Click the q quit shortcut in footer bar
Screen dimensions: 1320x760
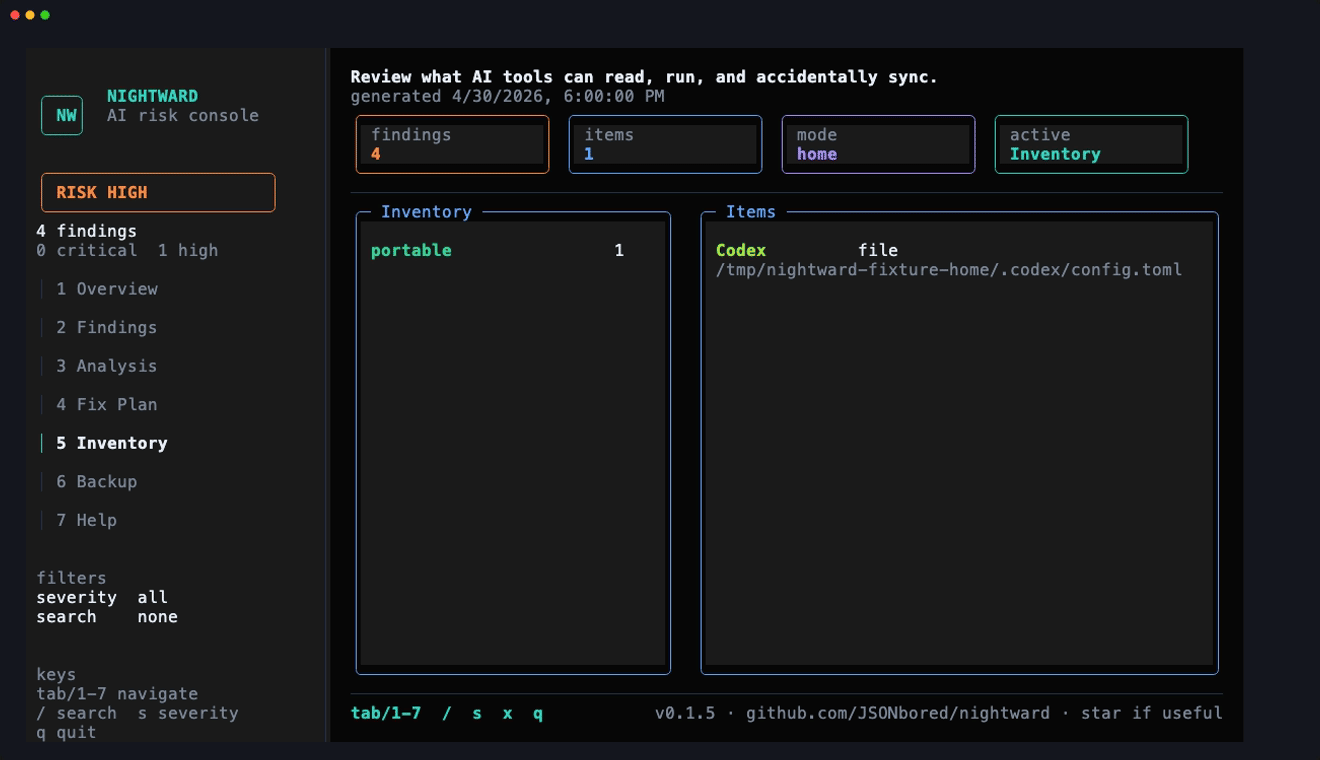538,713
